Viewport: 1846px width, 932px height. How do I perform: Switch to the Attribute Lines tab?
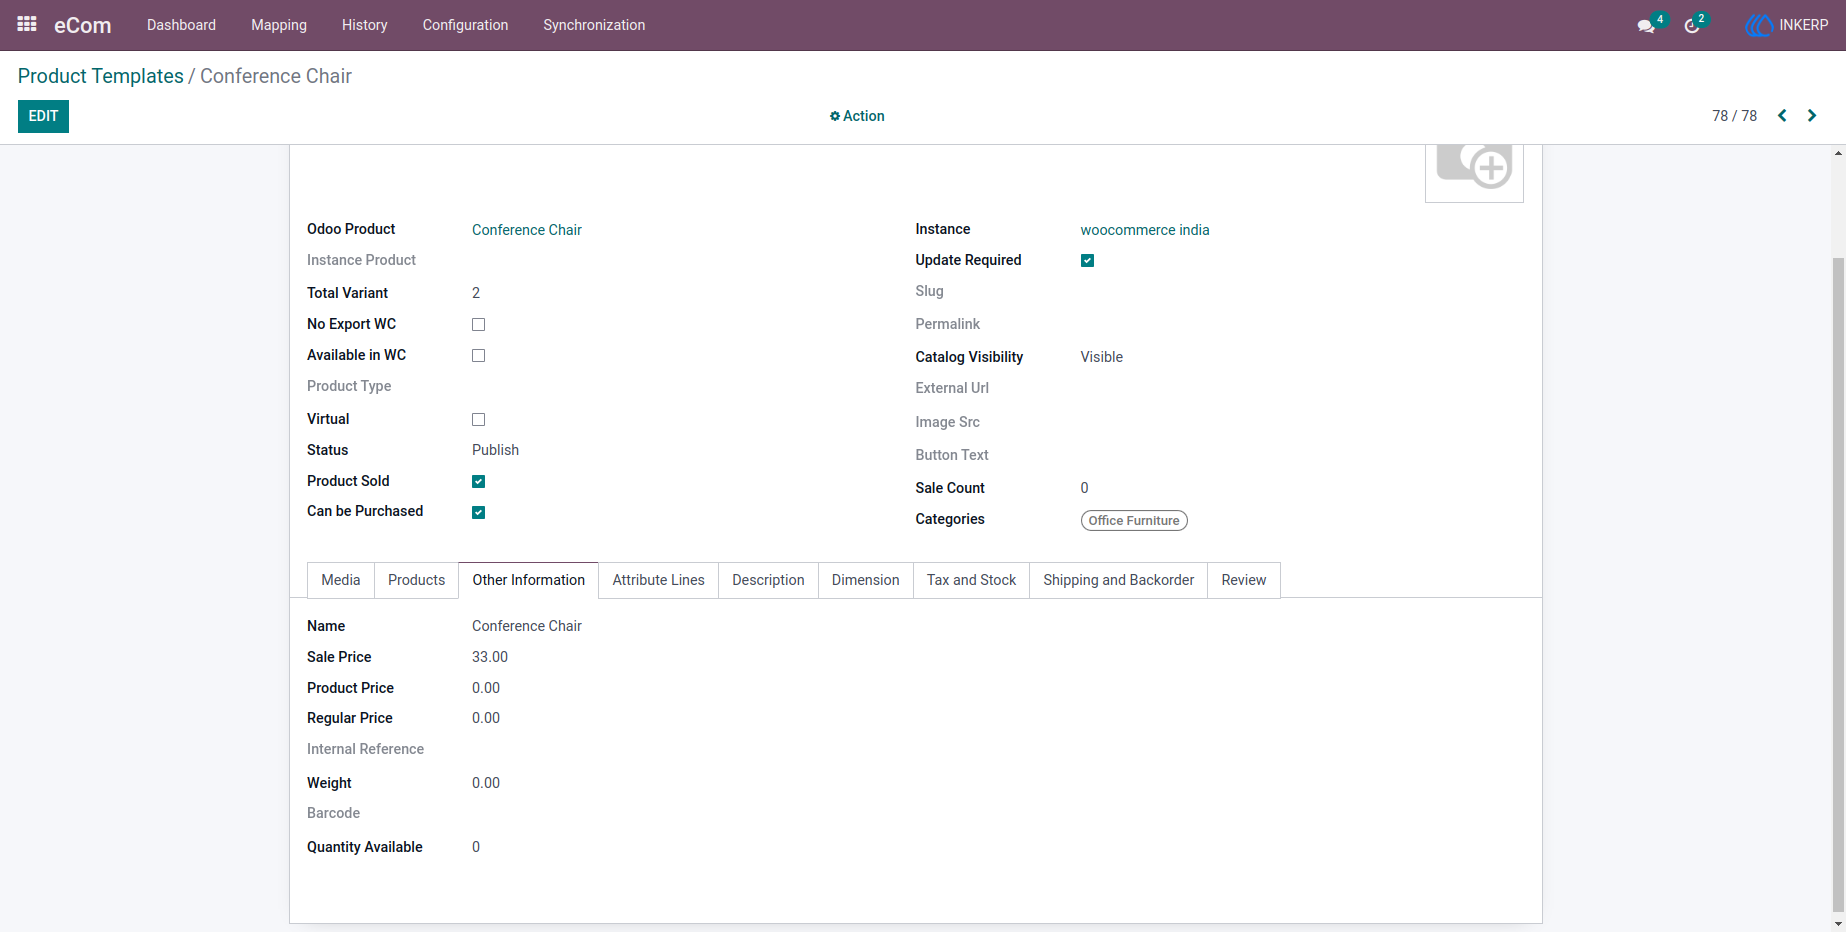659,580
